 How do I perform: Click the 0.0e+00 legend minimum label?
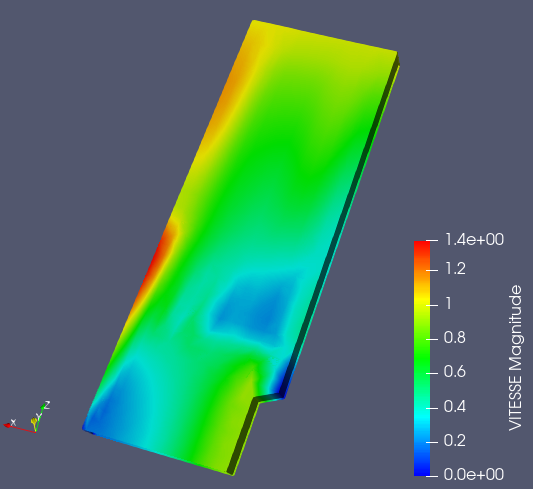click(x=474, y=474)
